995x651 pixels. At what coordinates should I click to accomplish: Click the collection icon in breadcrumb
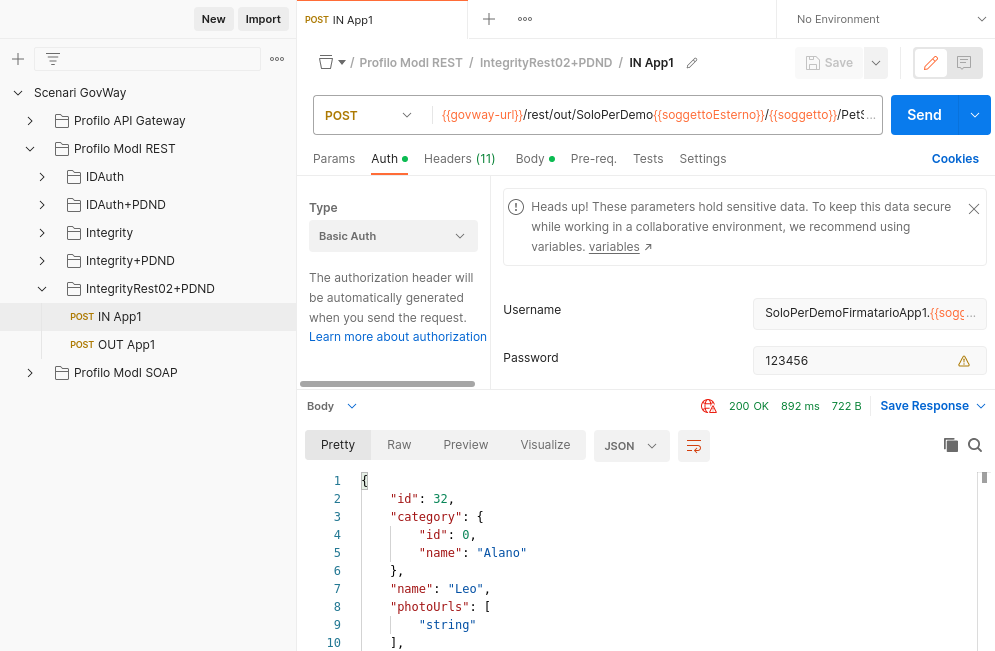pyautogui.click(x=326, y=62)
